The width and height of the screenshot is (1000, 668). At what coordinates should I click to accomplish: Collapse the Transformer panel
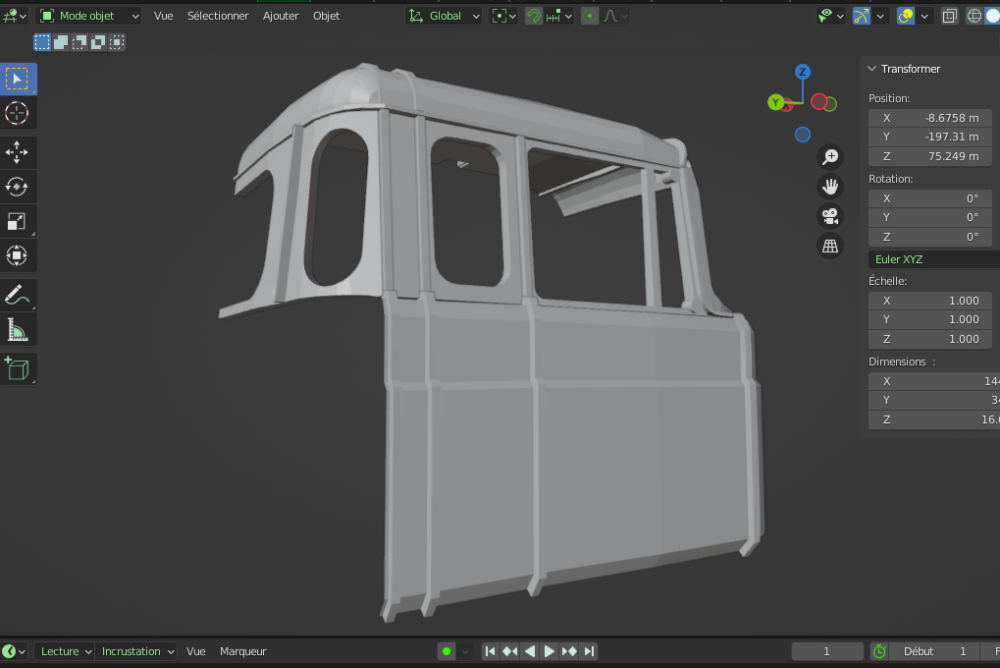point(872,69)
